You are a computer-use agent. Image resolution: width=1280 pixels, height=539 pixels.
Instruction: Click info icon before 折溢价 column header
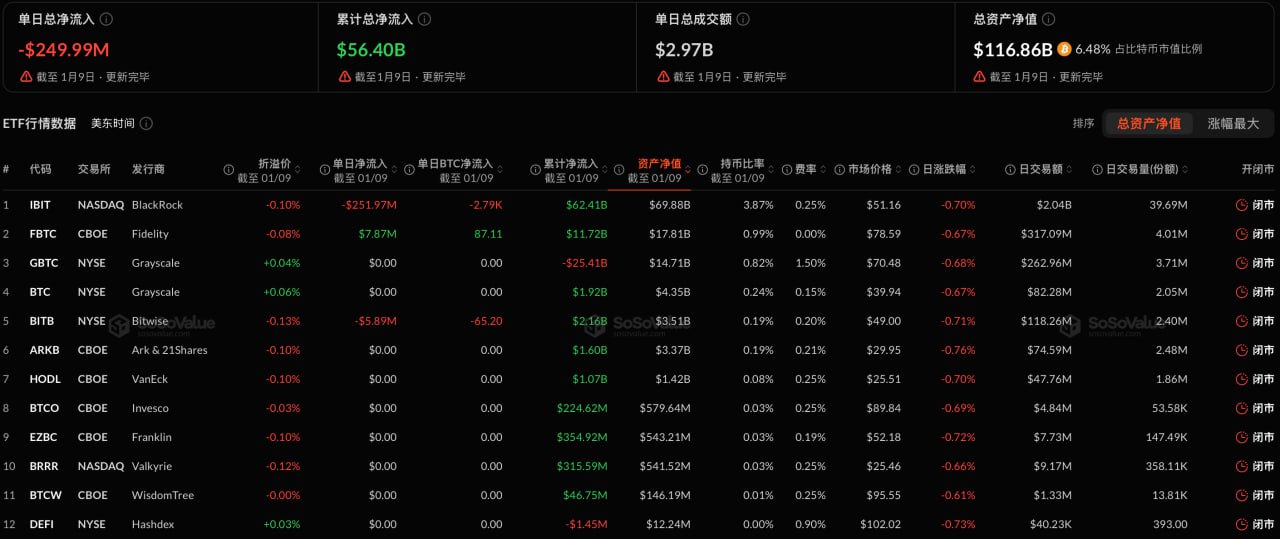tap(229, 170)
